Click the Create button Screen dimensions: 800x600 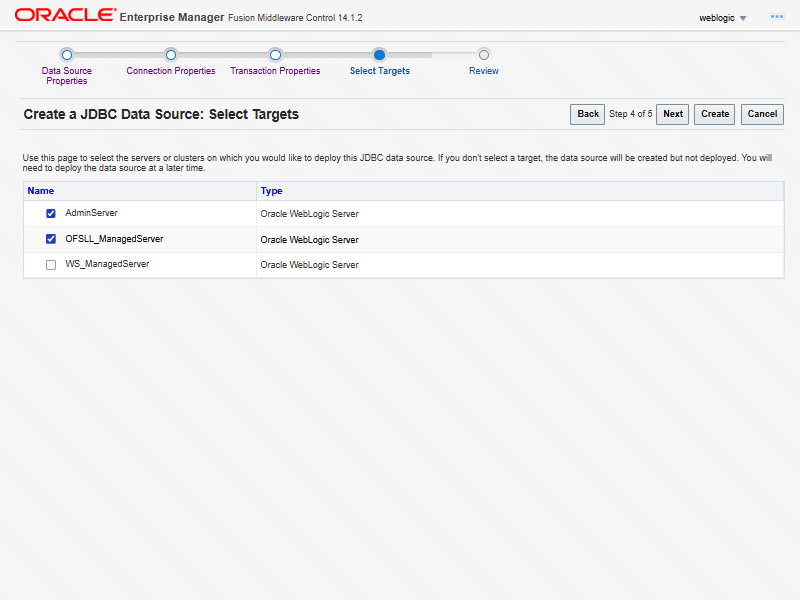(x=715, y=114)
